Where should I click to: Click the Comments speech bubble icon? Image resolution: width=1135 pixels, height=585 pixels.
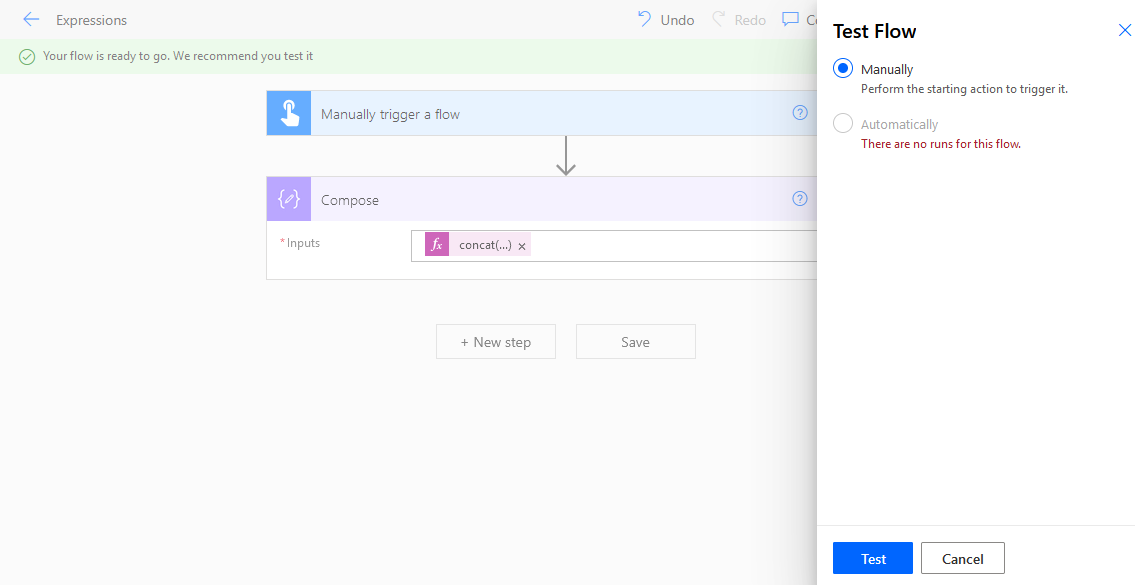pos(790,19)
